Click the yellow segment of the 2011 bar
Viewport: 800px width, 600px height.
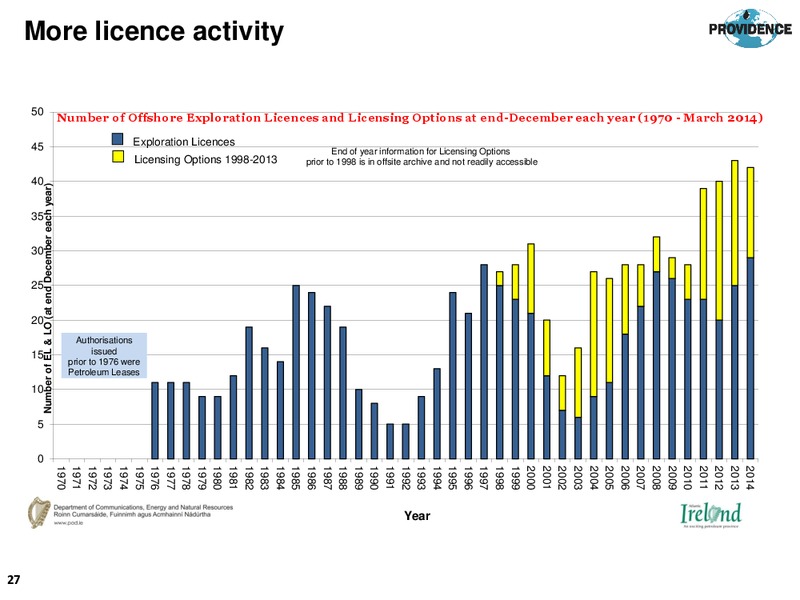pyautogui.click(x=704, y=244)
